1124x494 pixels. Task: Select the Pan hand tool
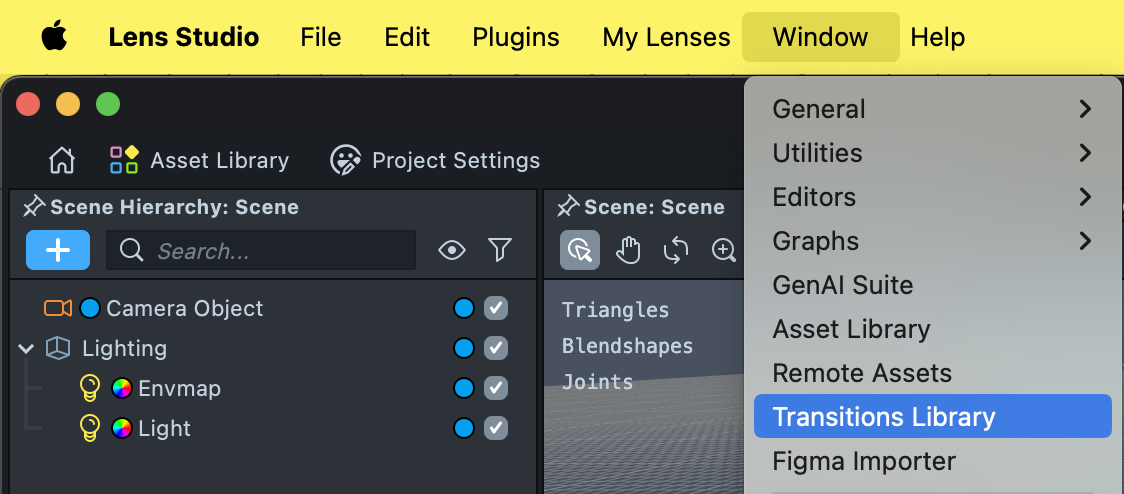pyautogui.click(x=628, y=250)
